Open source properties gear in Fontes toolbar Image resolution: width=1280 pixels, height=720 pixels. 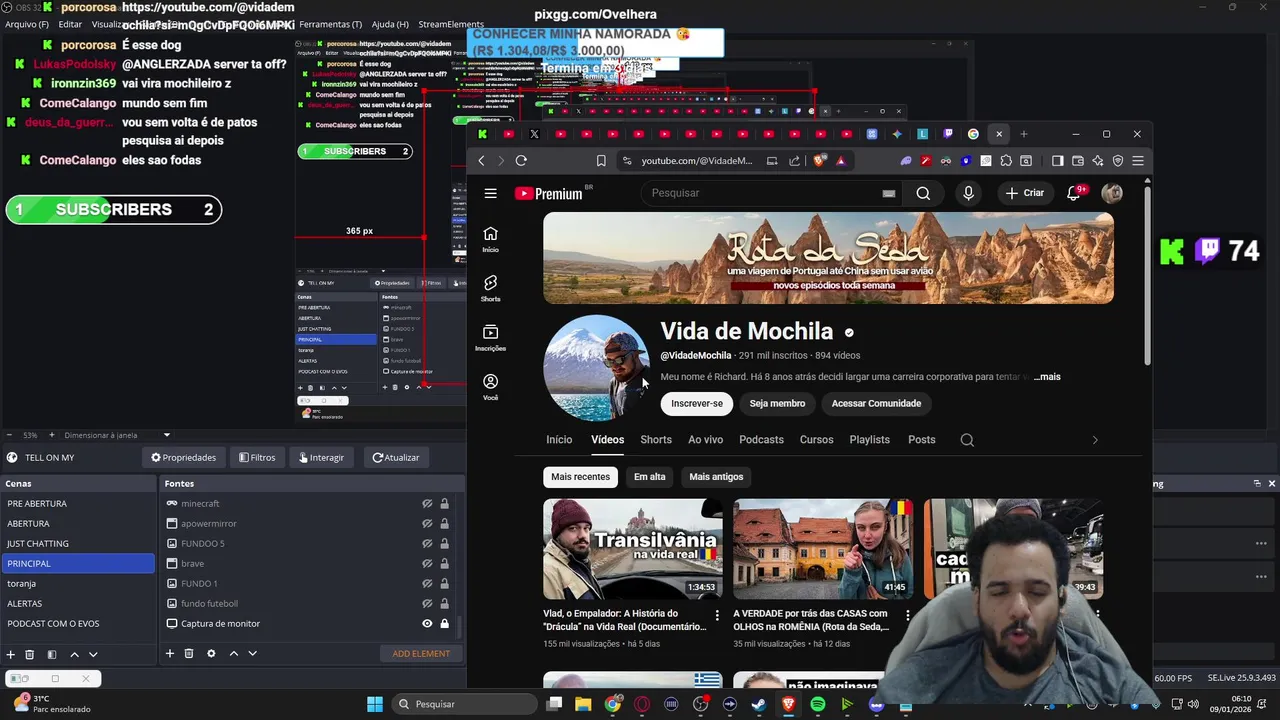point(211,654)
